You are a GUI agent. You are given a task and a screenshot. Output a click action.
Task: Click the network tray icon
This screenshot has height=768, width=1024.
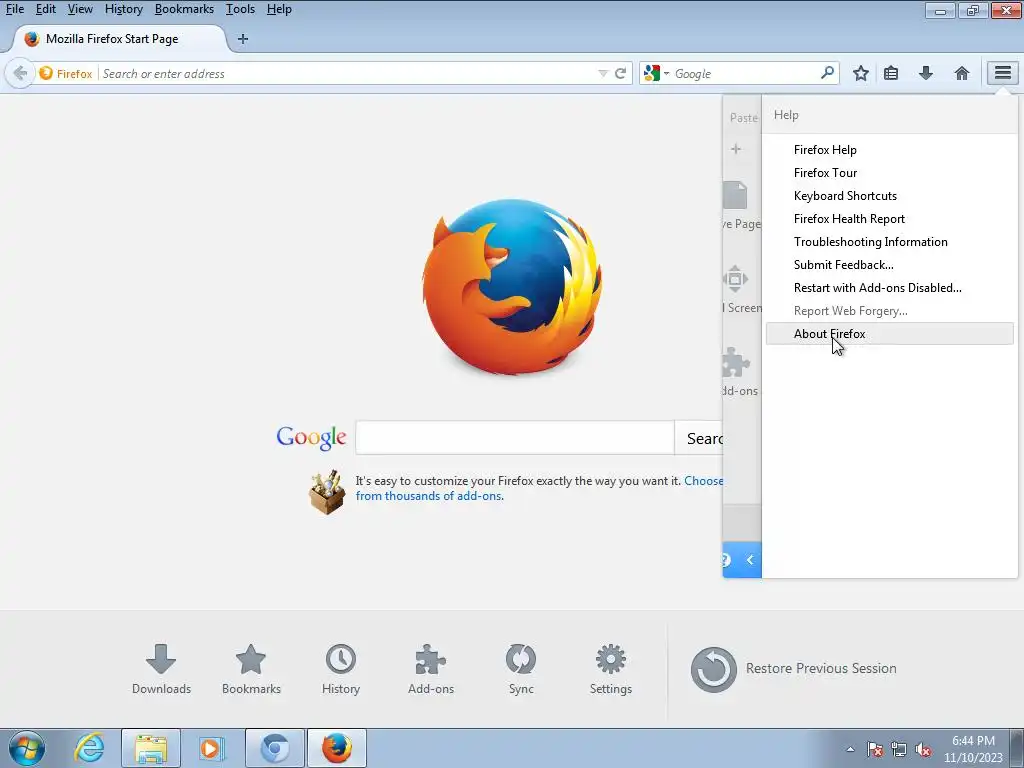(899, 750)
